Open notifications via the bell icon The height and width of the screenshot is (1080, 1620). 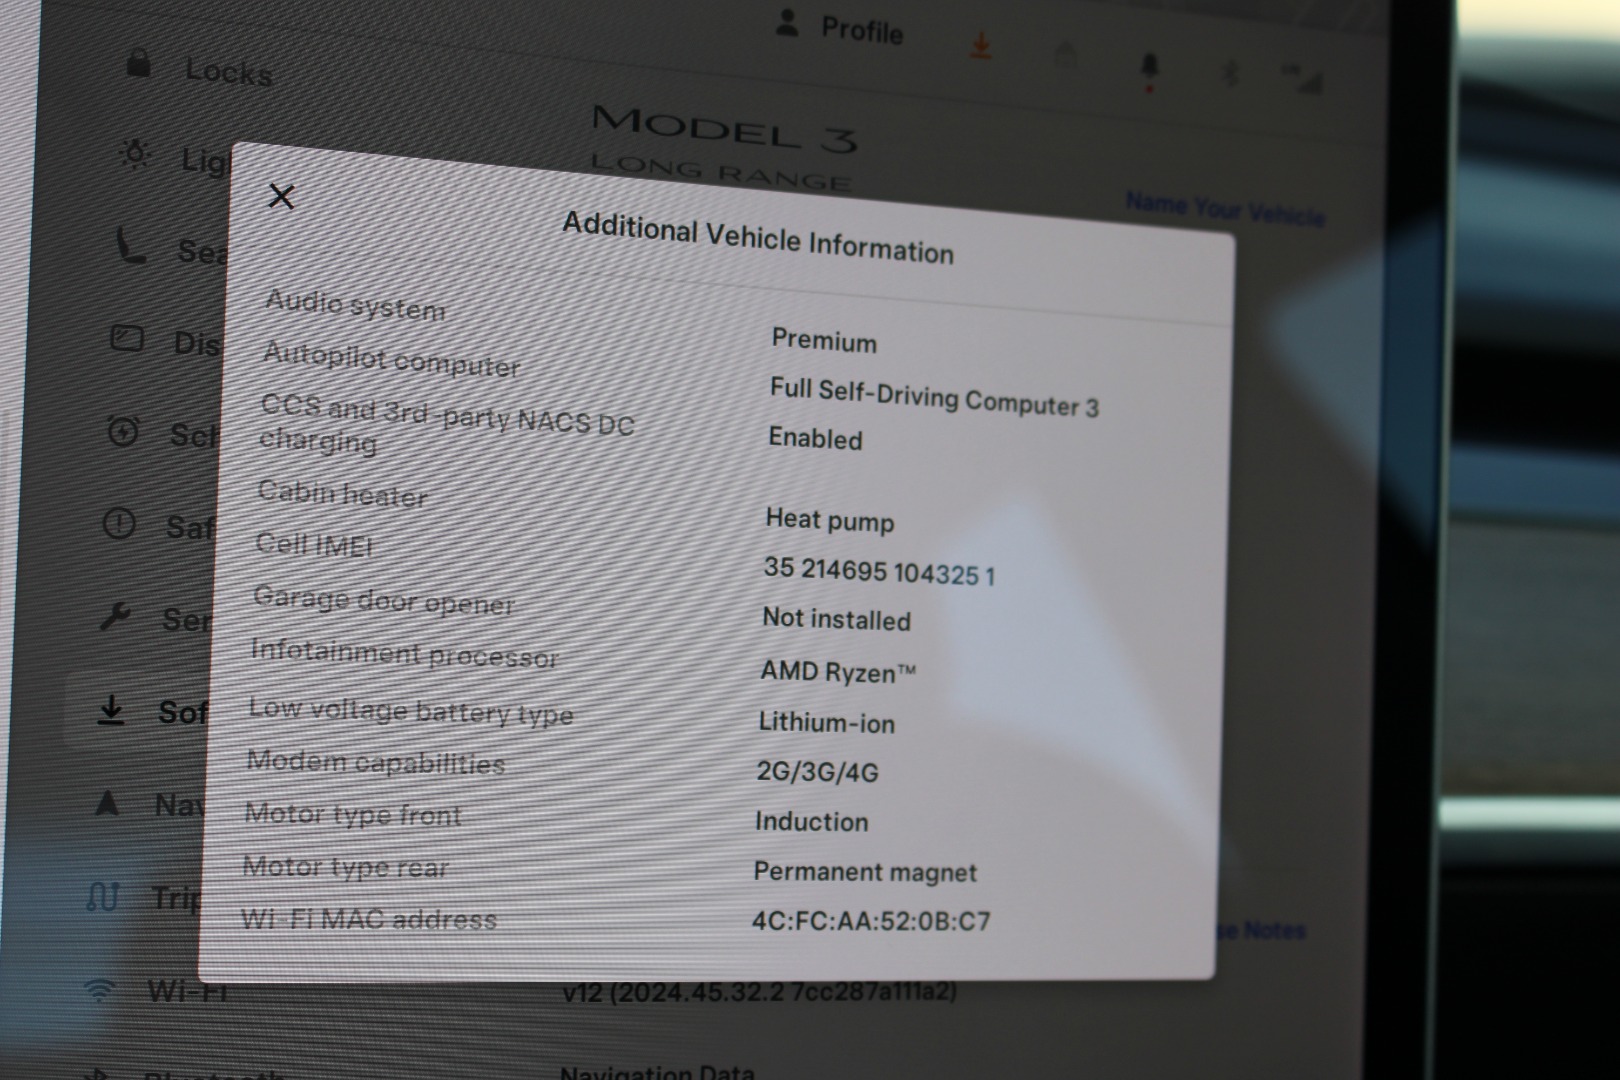1149,68
